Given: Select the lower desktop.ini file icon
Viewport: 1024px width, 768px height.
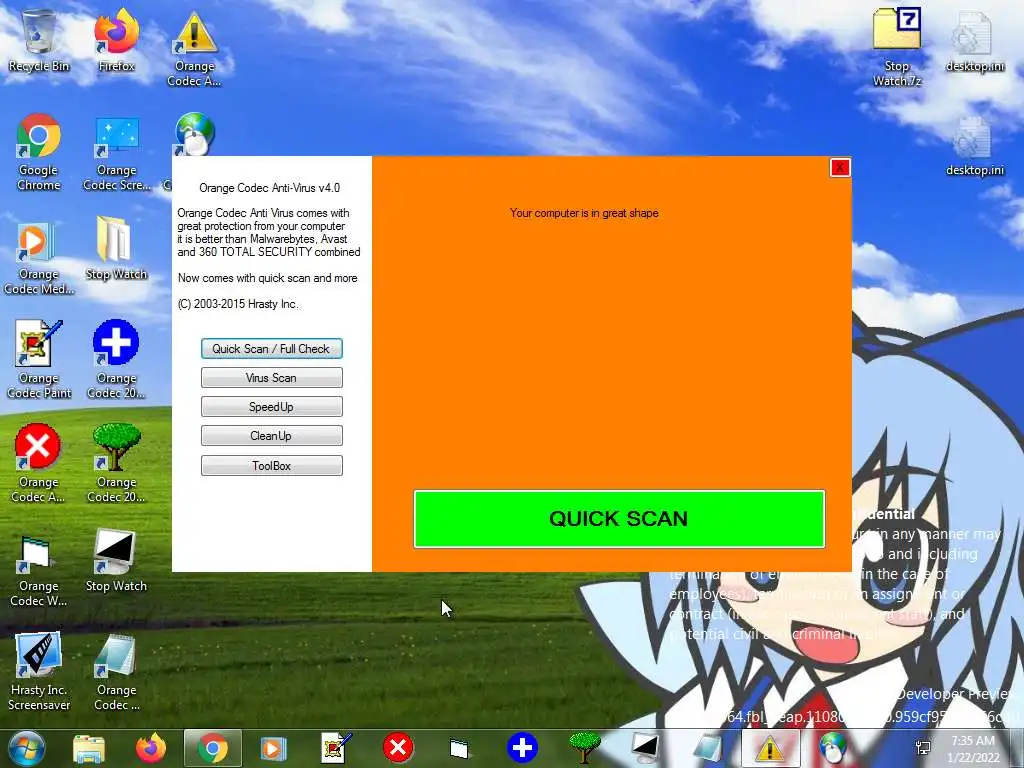Looking at the screenshot, I should pos(974,146).
